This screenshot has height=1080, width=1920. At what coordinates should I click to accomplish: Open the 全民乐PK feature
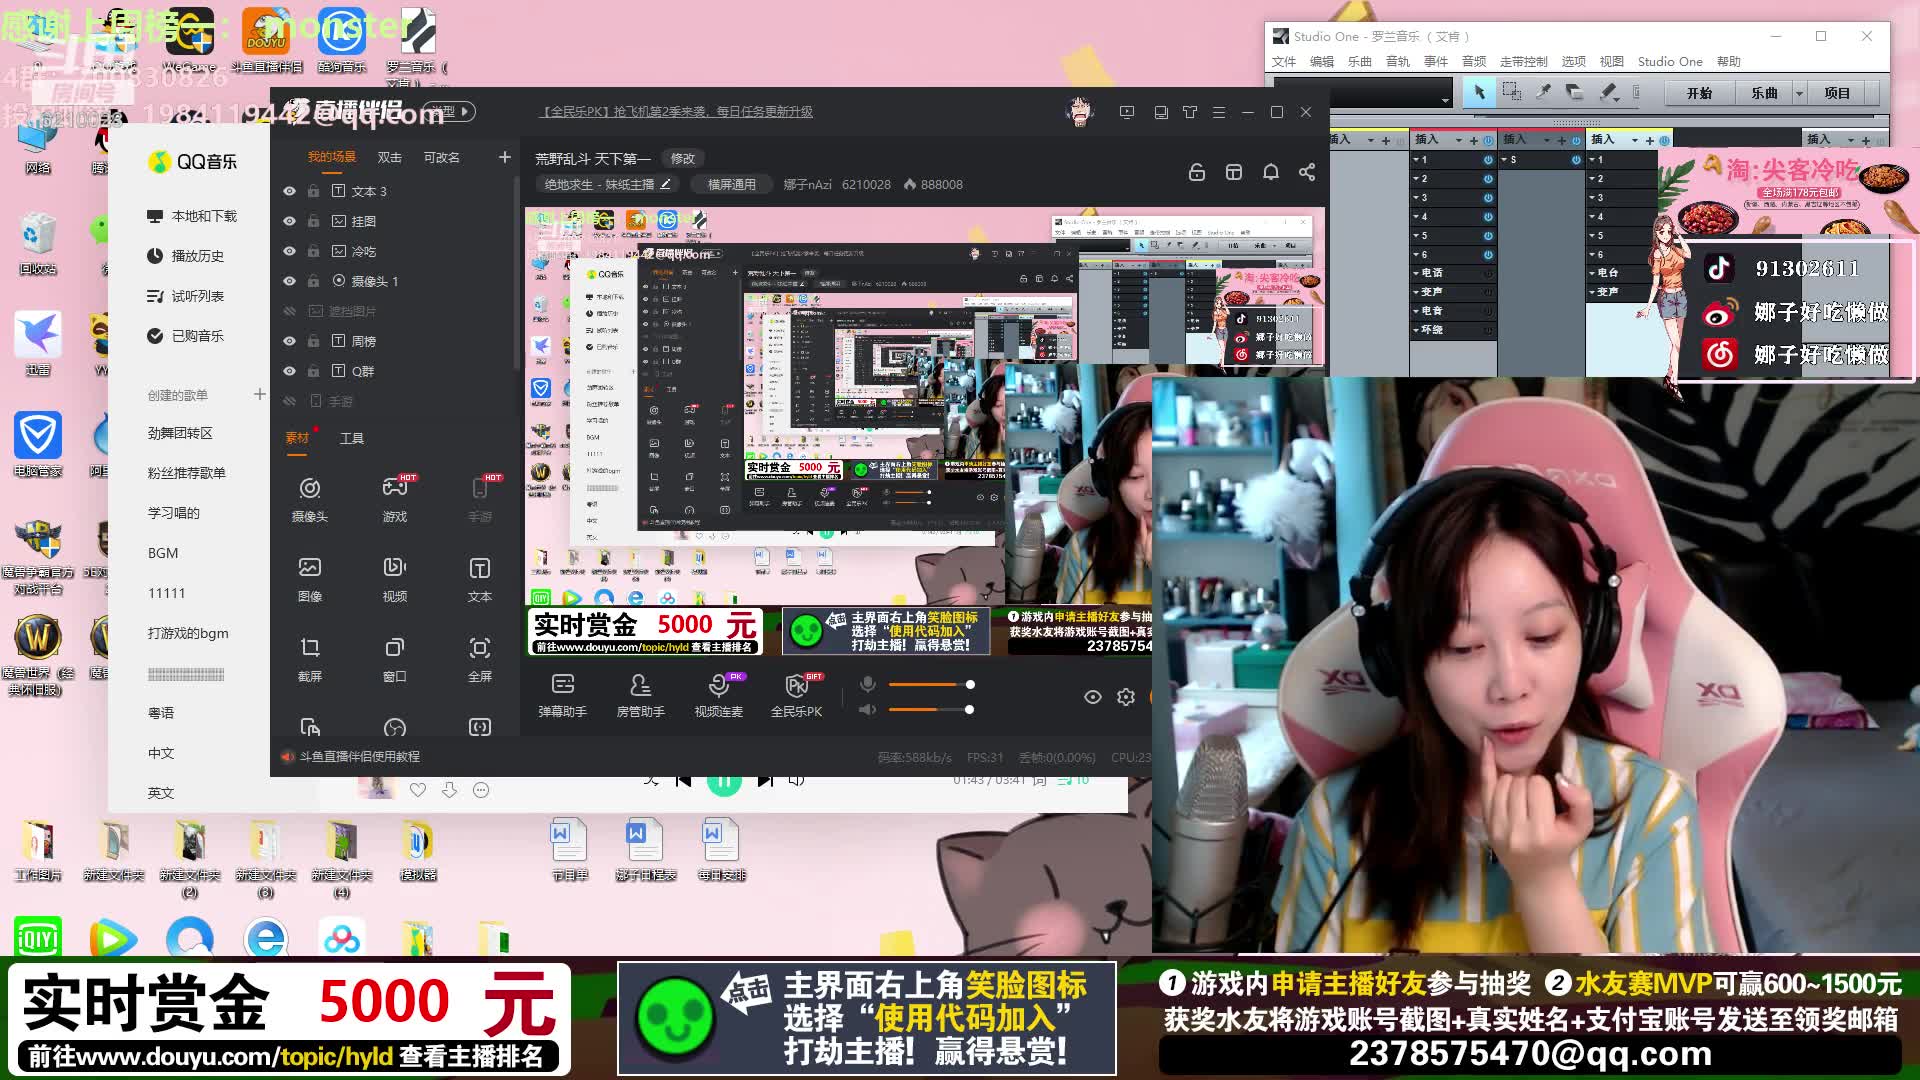point(797,695)
